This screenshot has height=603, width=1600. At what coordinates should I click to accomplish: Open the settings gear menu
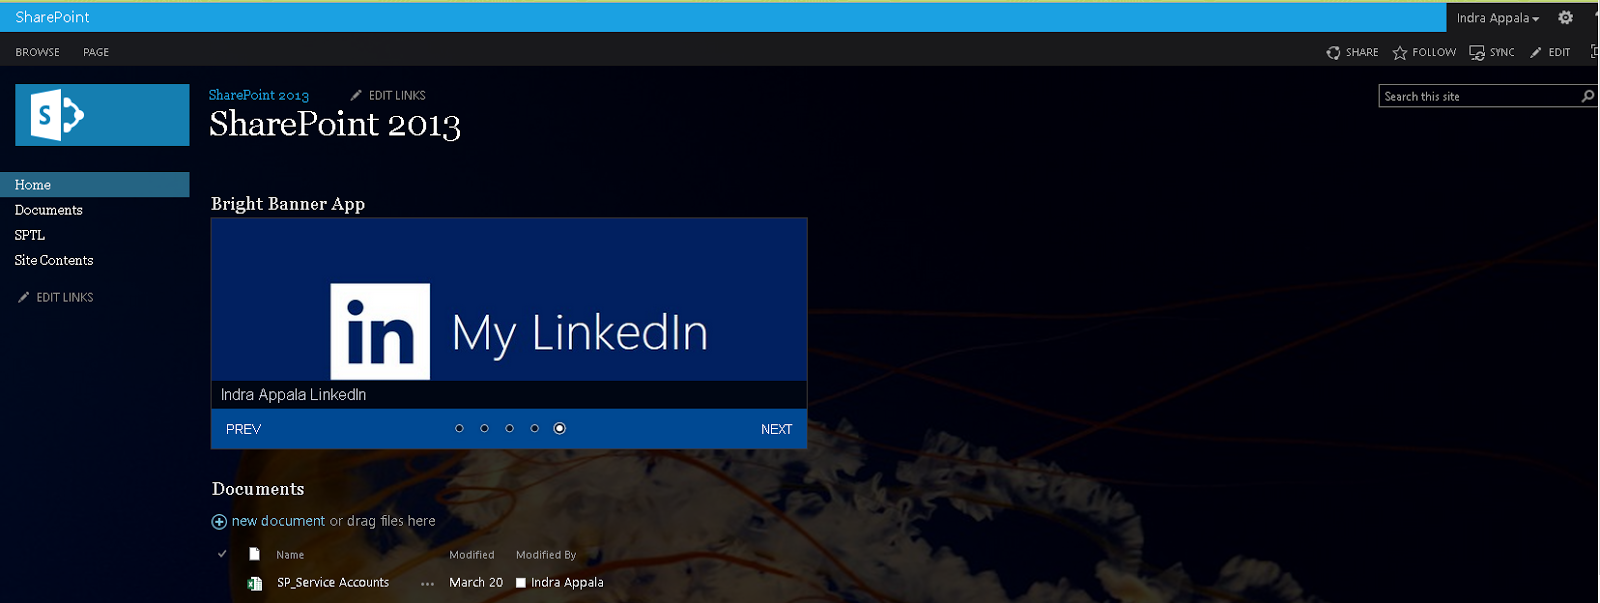tap(1565, 18)
